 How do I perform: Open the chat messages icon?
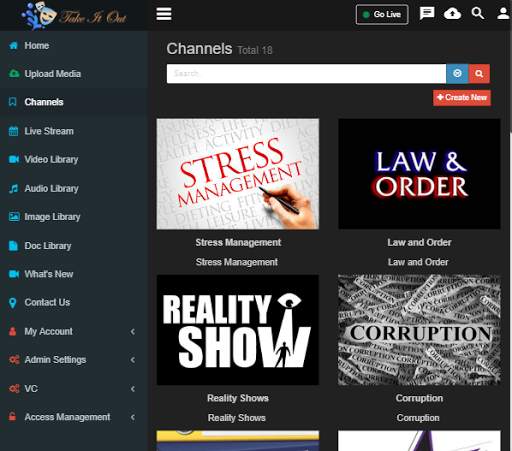427,14
